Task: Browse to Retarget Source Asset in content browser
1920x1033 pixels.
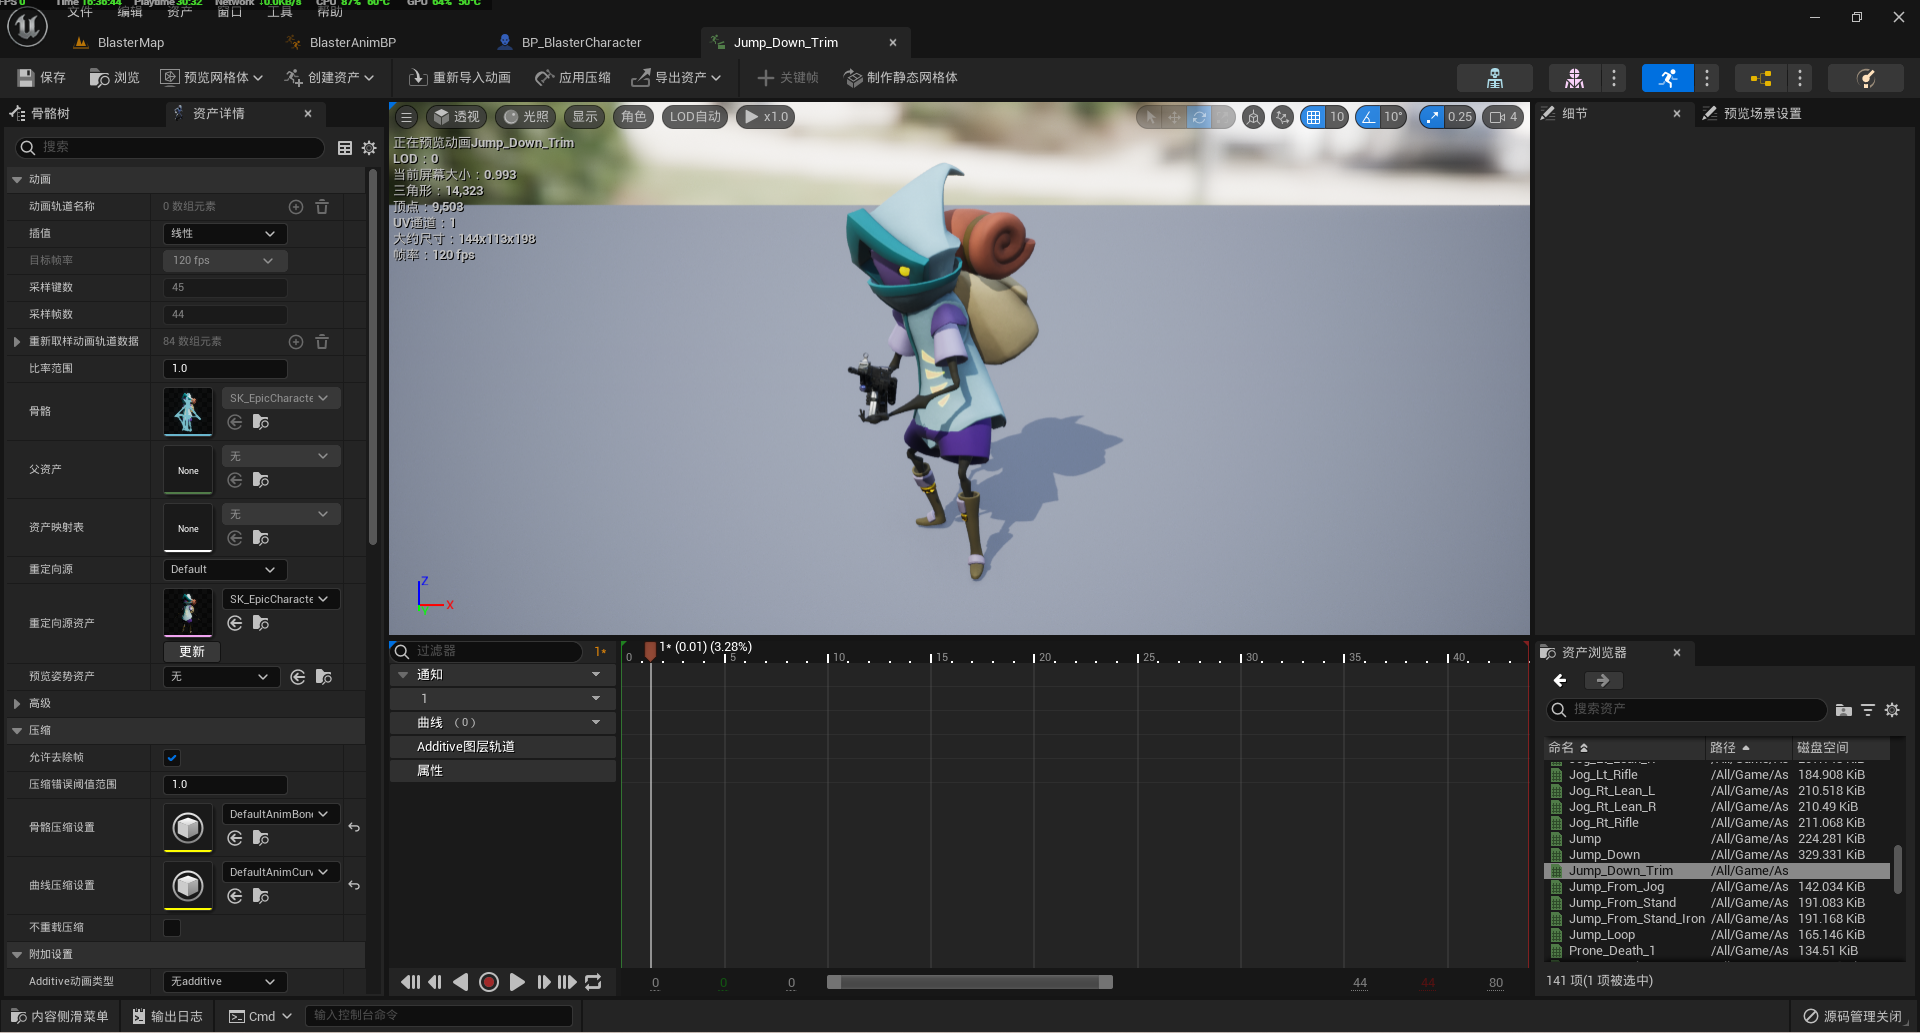Action: click(x=261, y=623)
